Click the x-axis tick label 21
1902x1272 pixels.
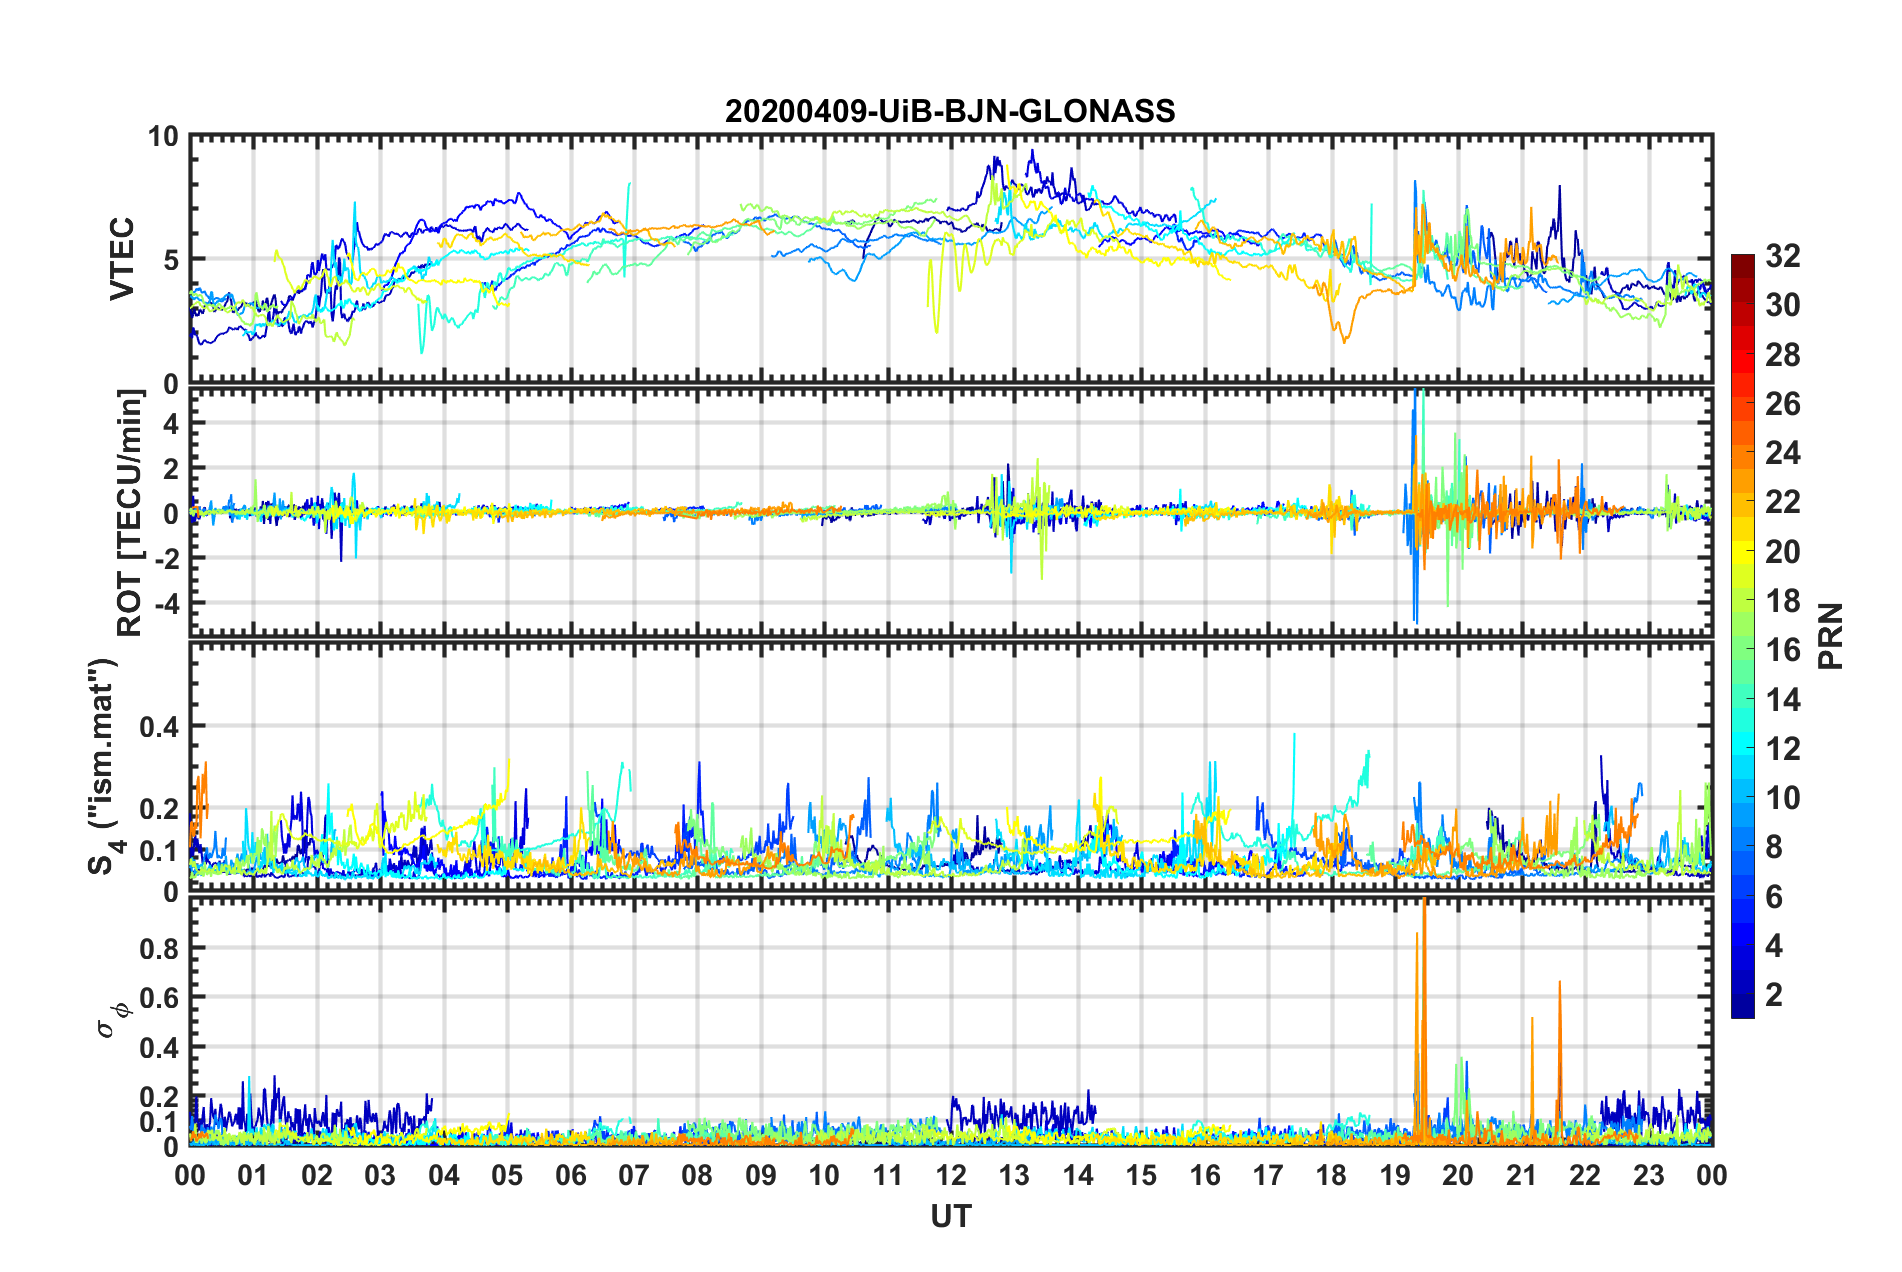[x=1522, y=1175]
